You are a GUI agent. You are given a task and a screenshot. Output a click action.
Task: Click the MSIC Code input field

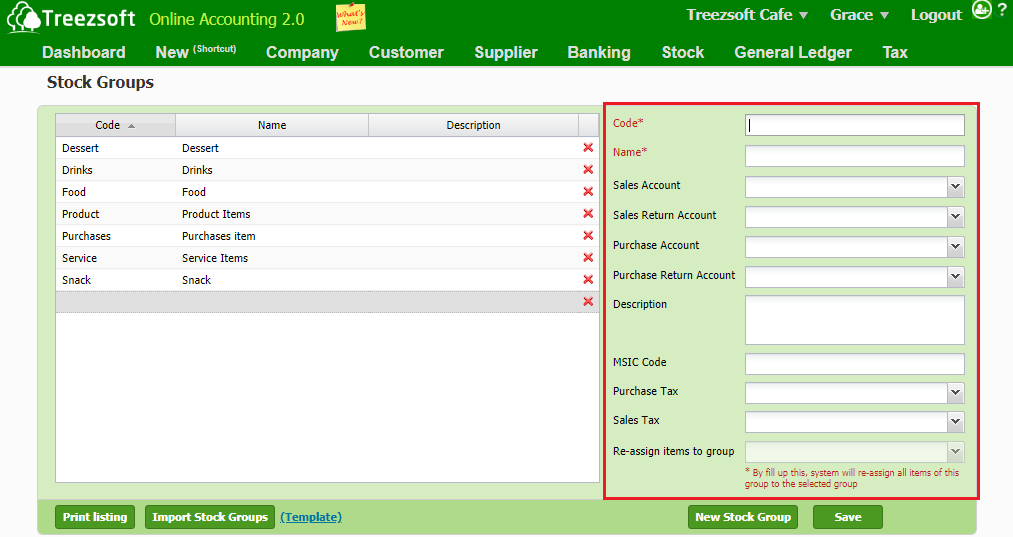point(854,364)
